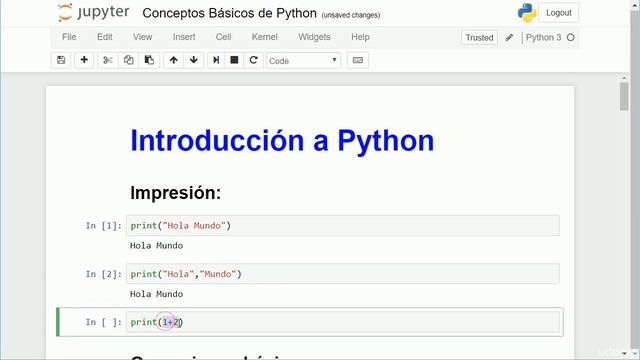Open the Insert menu
Image resolution: width=640 pixels, height=360 pixels.
[184, 37]
